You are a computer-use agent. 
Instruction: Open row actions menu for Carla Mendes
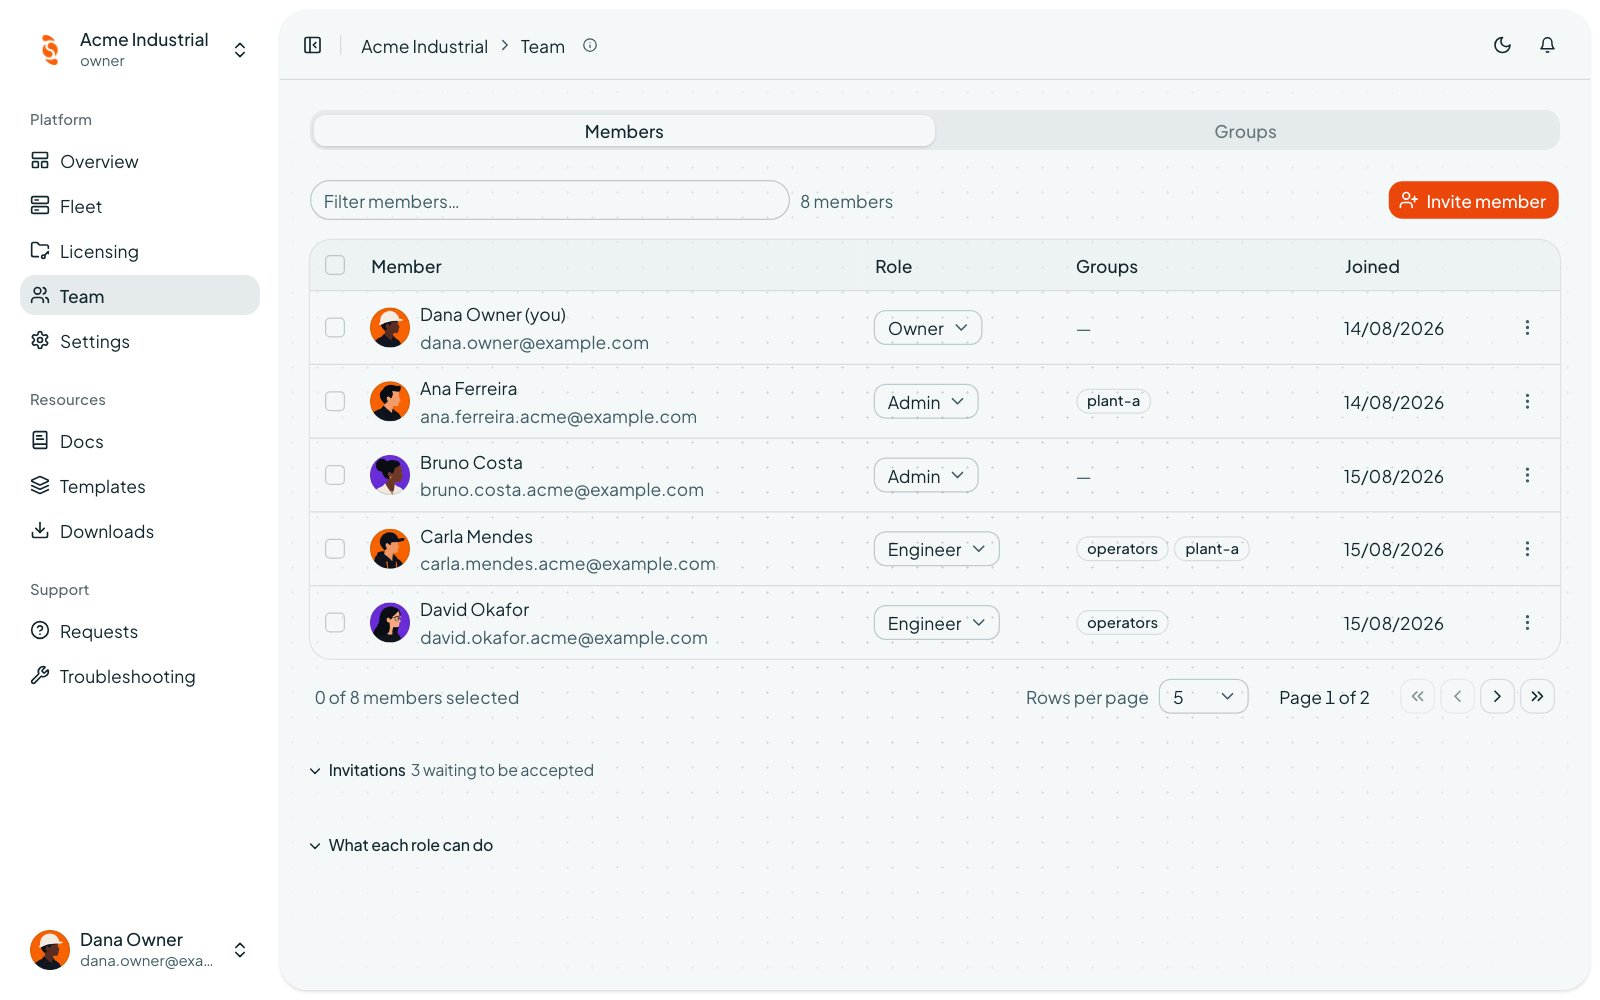tap(1527, 549)
